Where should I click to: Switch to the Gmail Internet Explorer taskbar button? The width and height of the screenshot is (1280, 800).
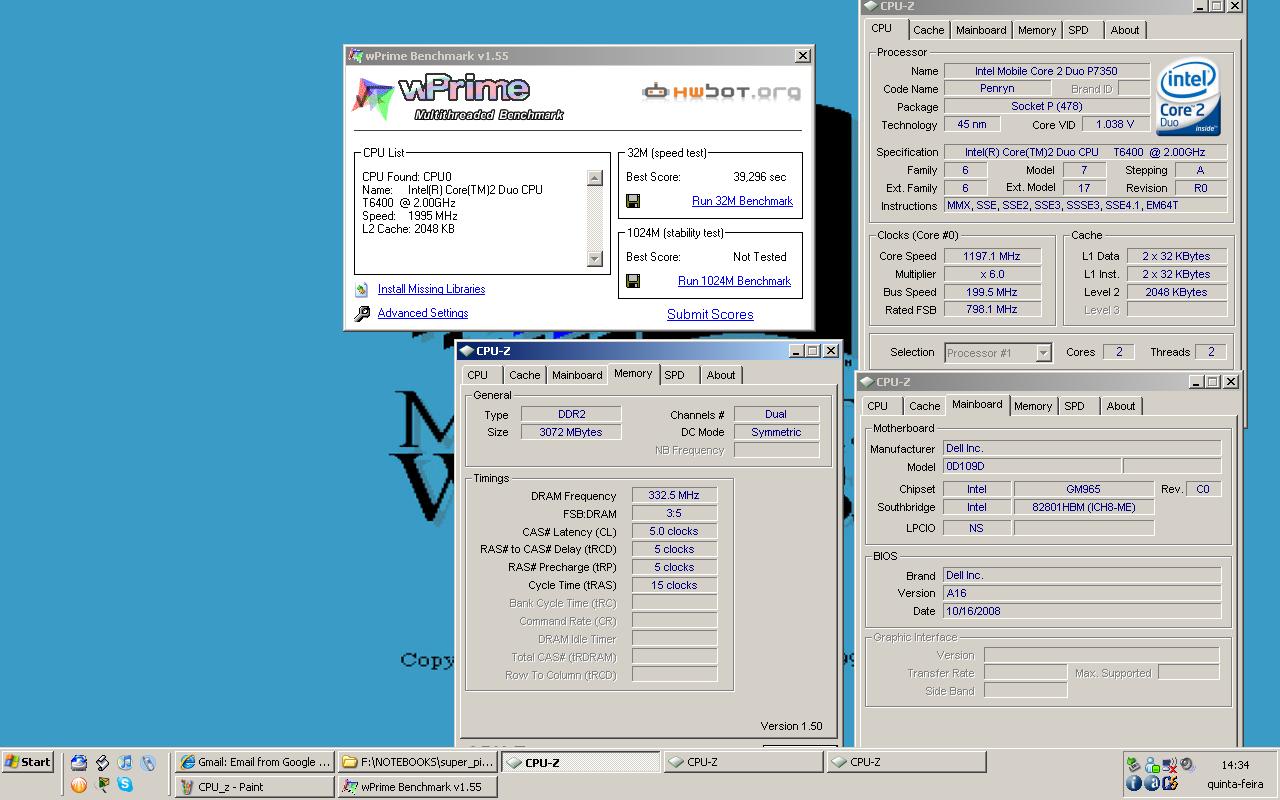(254, 762)
